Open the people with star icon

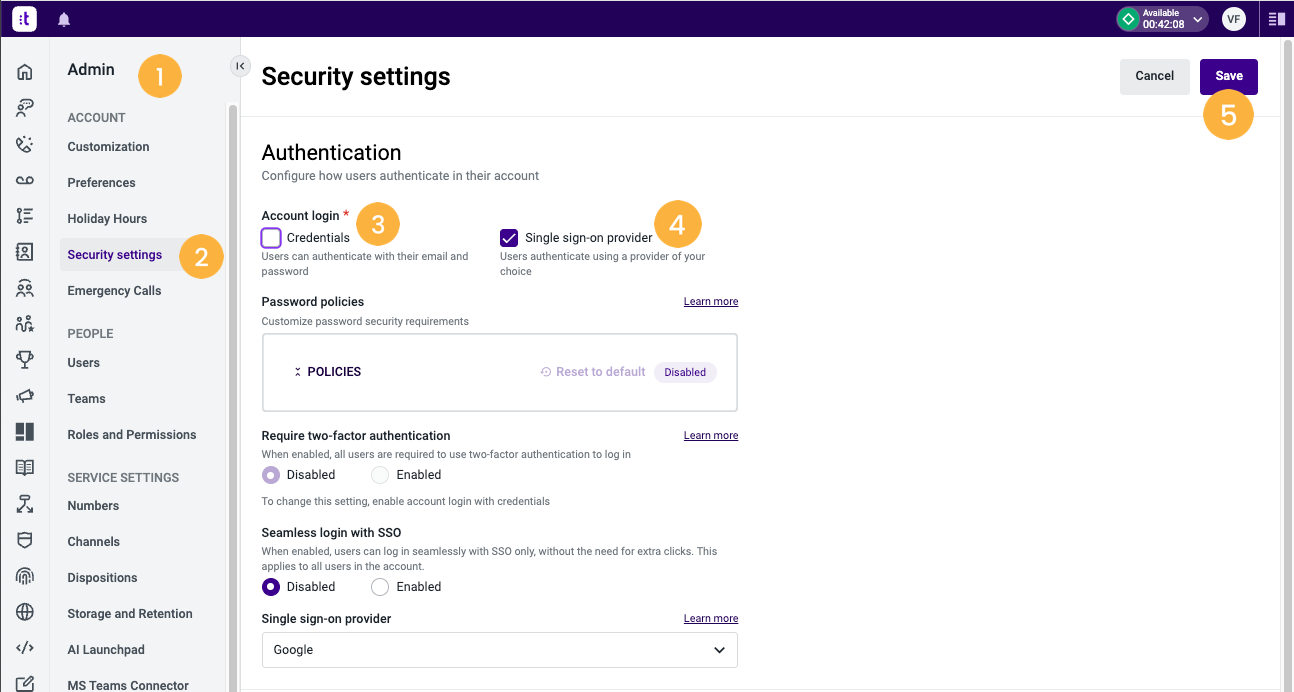pyautogui.click(x=25, y=324)
